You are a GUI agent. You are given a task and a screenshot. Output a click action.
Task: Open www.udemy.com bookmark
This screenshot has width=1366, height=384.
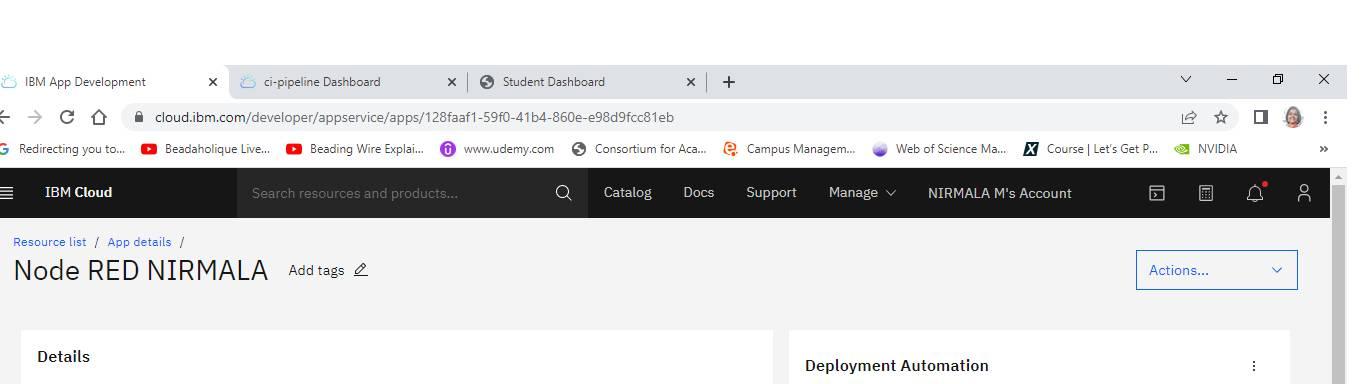point(497,149)
